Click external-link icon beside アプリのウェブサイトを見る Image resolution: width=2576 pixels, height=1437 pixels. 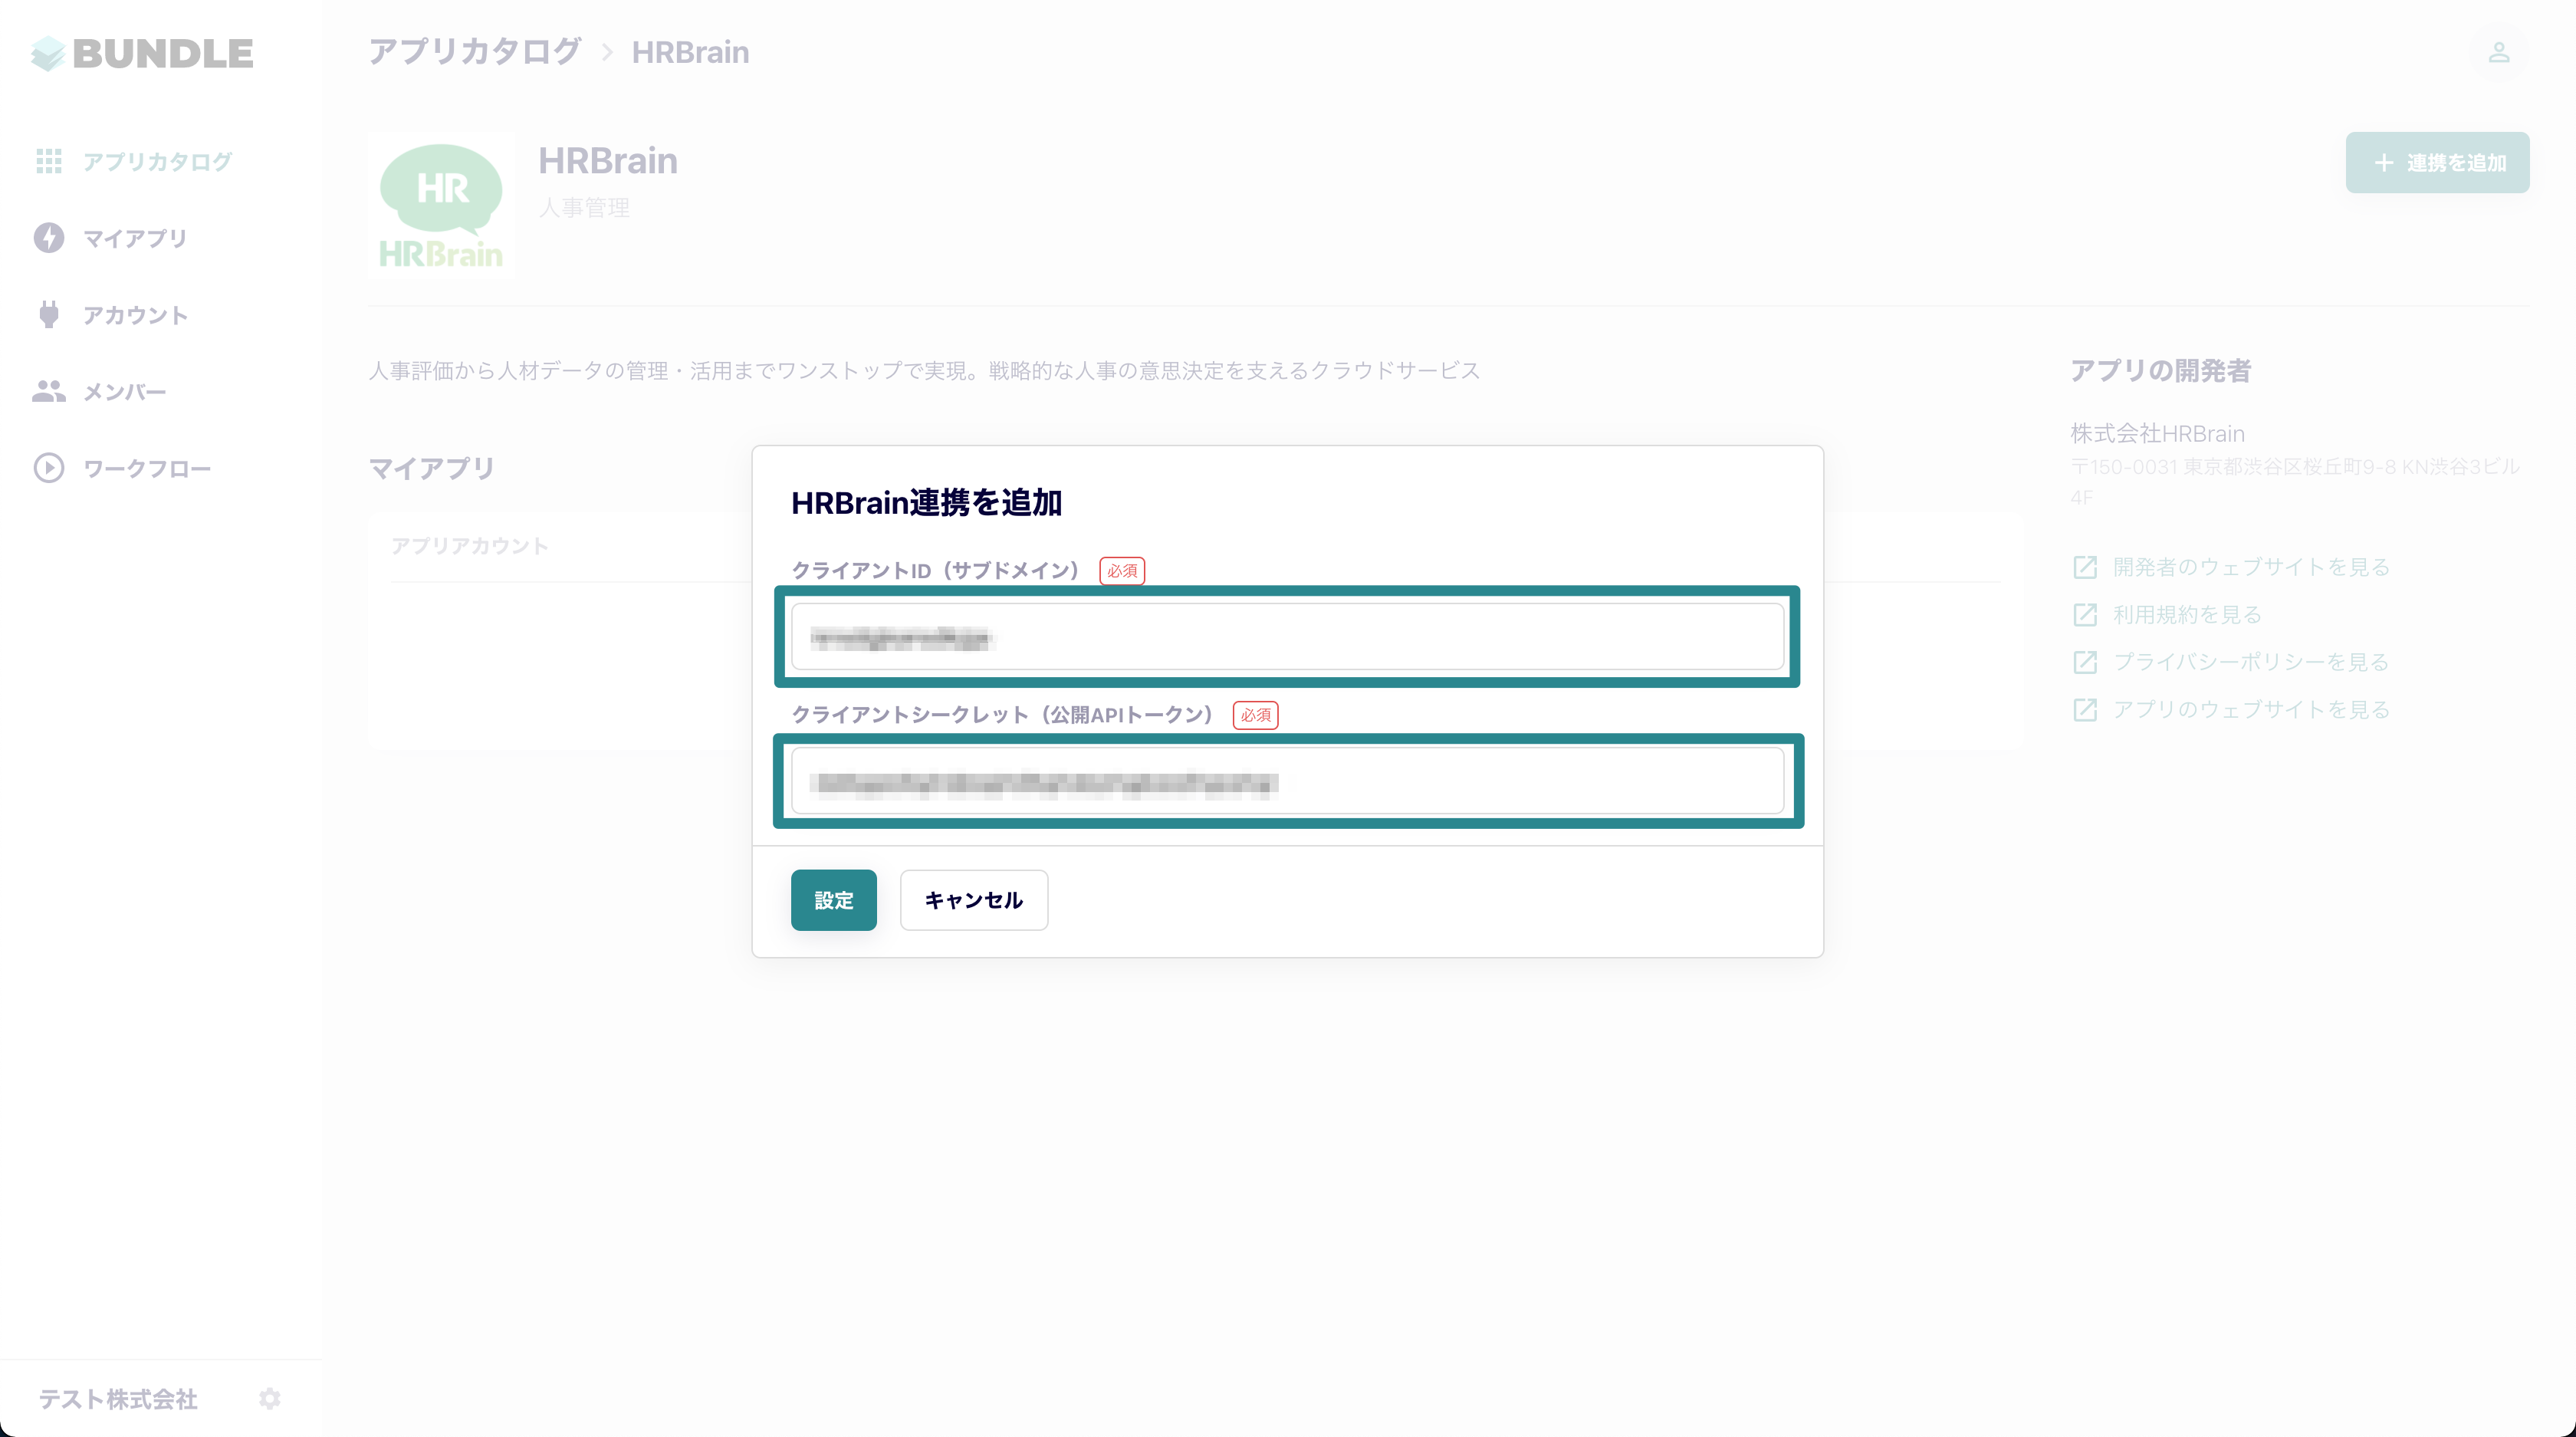pos(2085,709)
